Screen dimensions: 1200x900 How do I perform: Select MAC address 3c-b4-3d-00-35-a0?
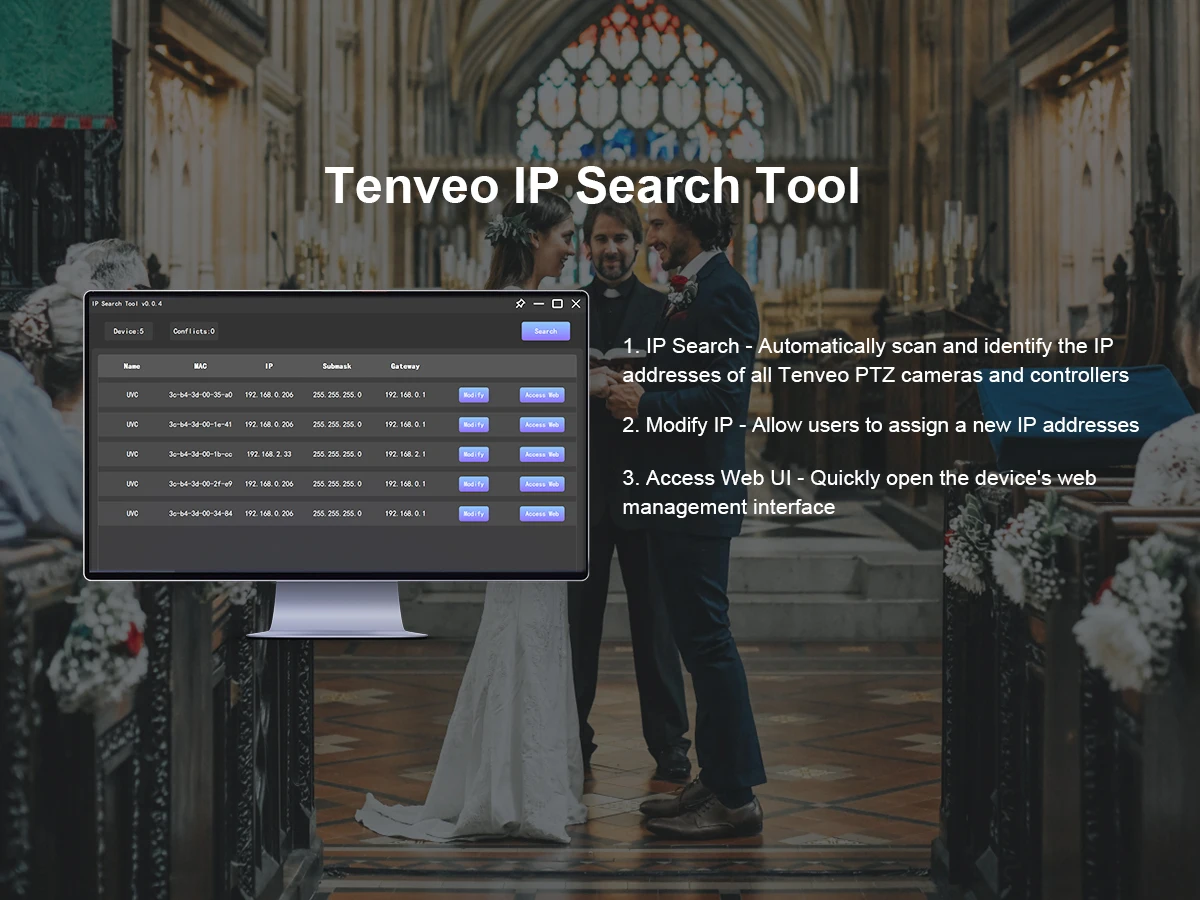click(x=200, y=395)
